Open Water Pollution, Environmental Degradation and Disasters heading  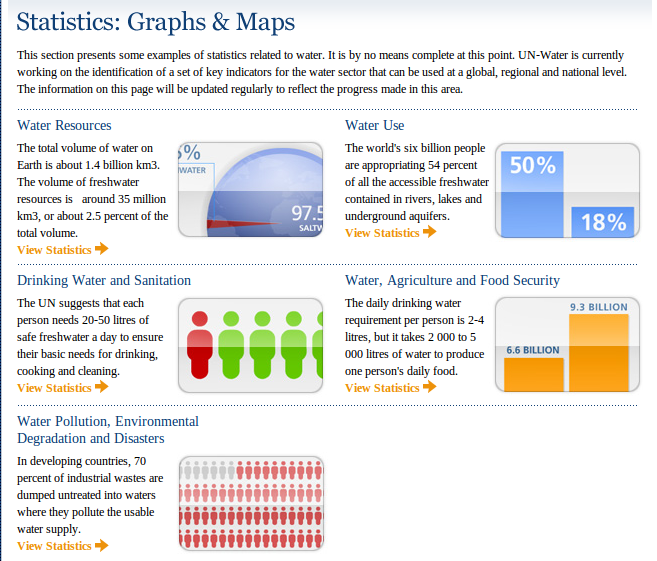(108, 430)
